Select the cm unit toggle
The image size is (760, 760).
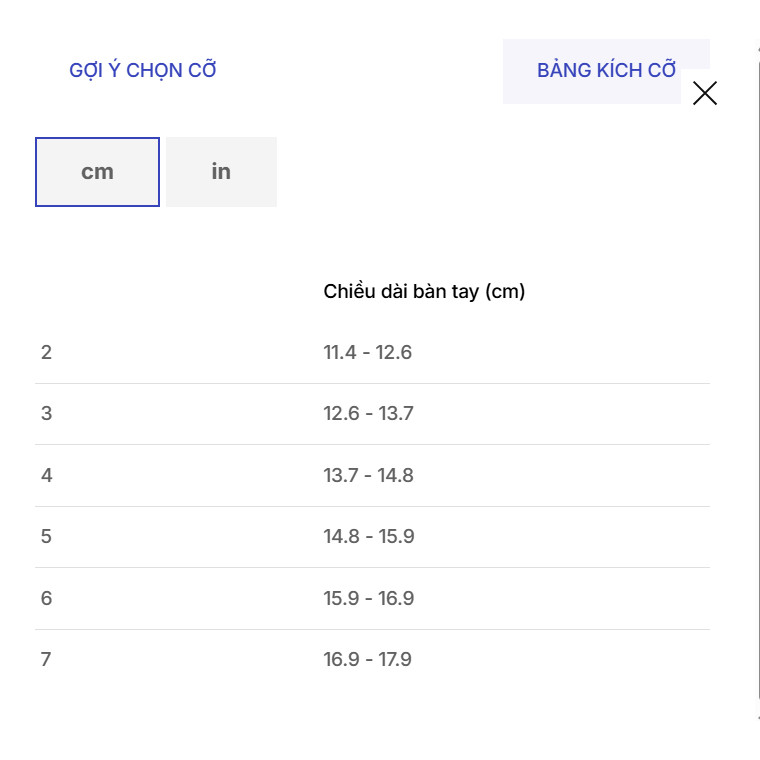tap(97, 172)
